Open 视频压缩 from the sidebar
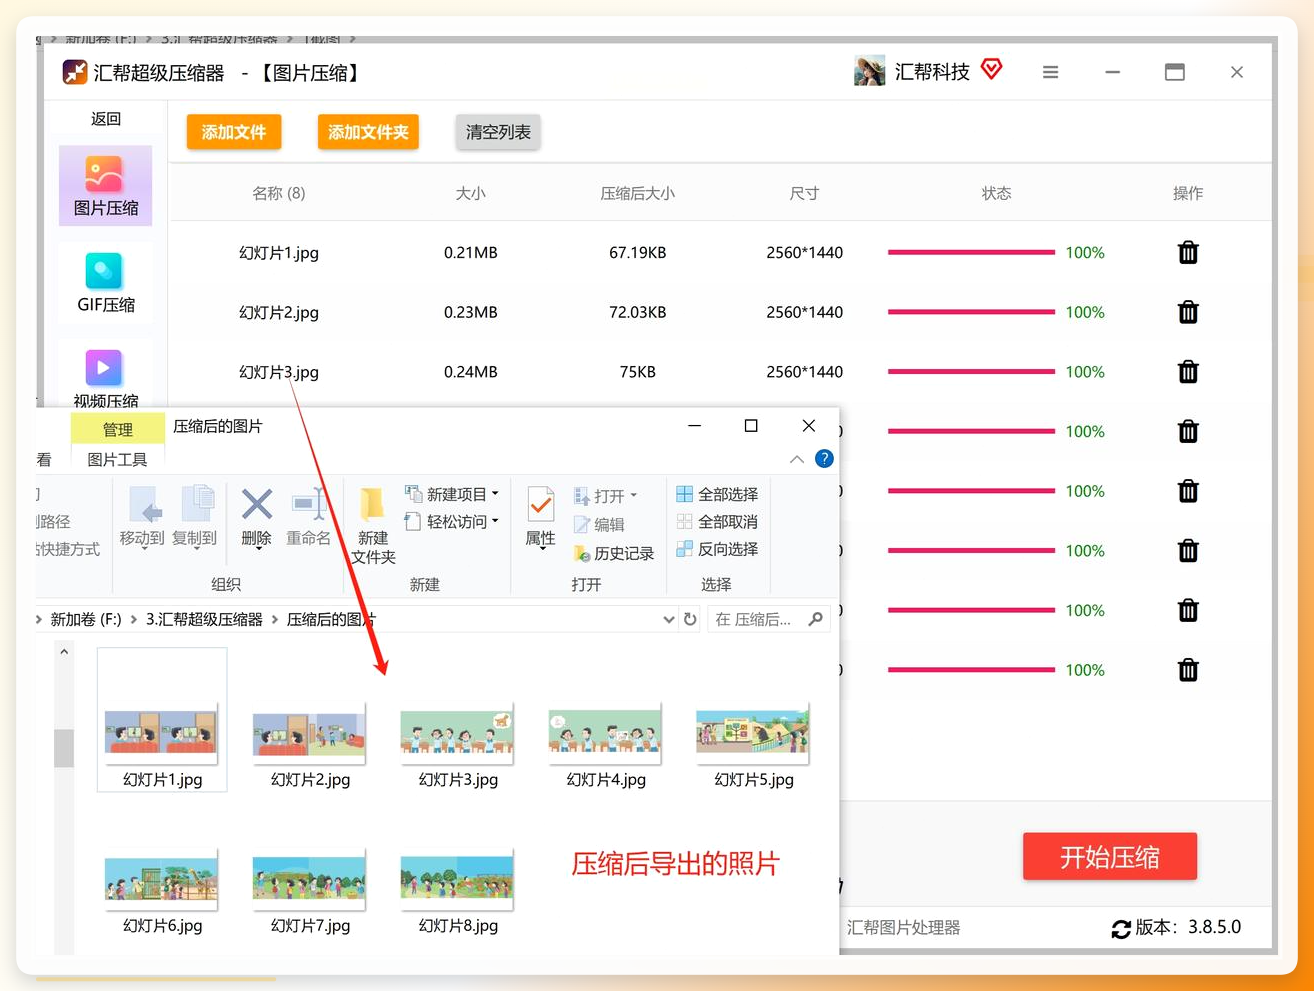Image resolution: width=1314 pixels, height=991 pixels. pos(105,377)
